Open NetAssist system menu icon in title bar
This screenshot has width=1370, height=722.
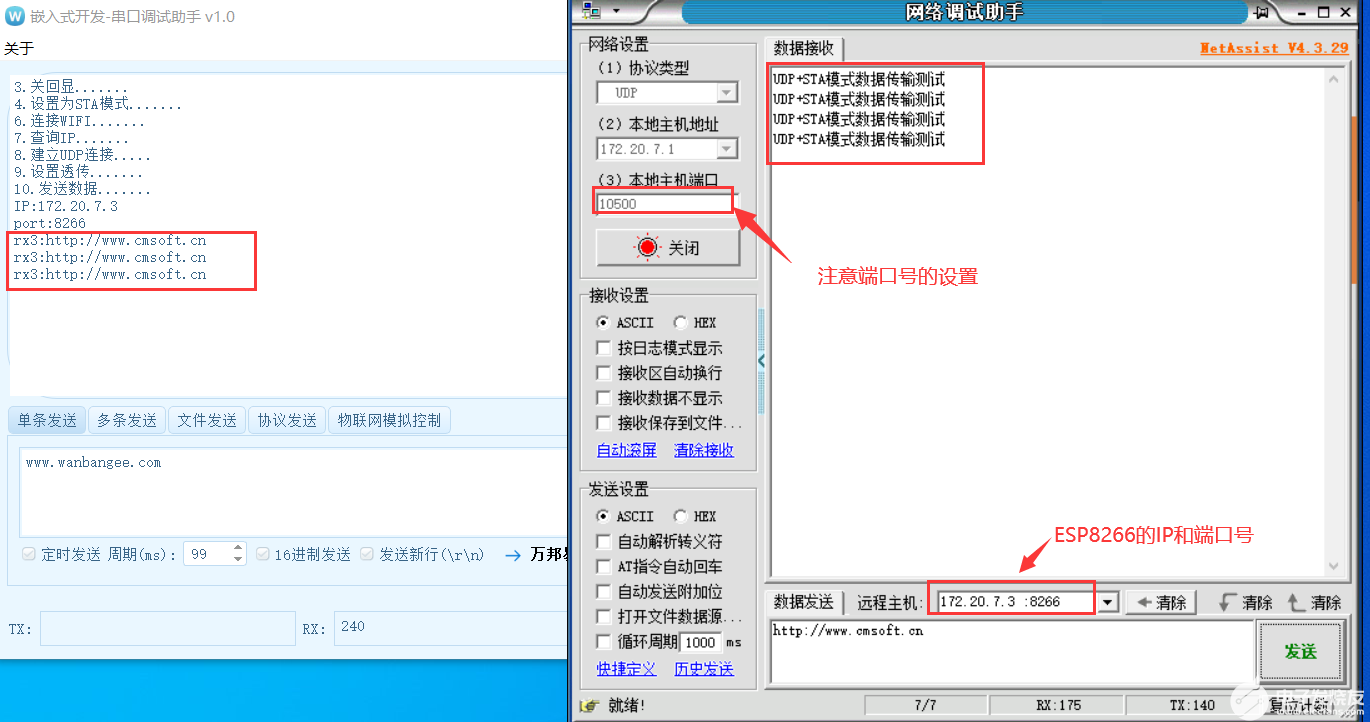click(591, 12)
